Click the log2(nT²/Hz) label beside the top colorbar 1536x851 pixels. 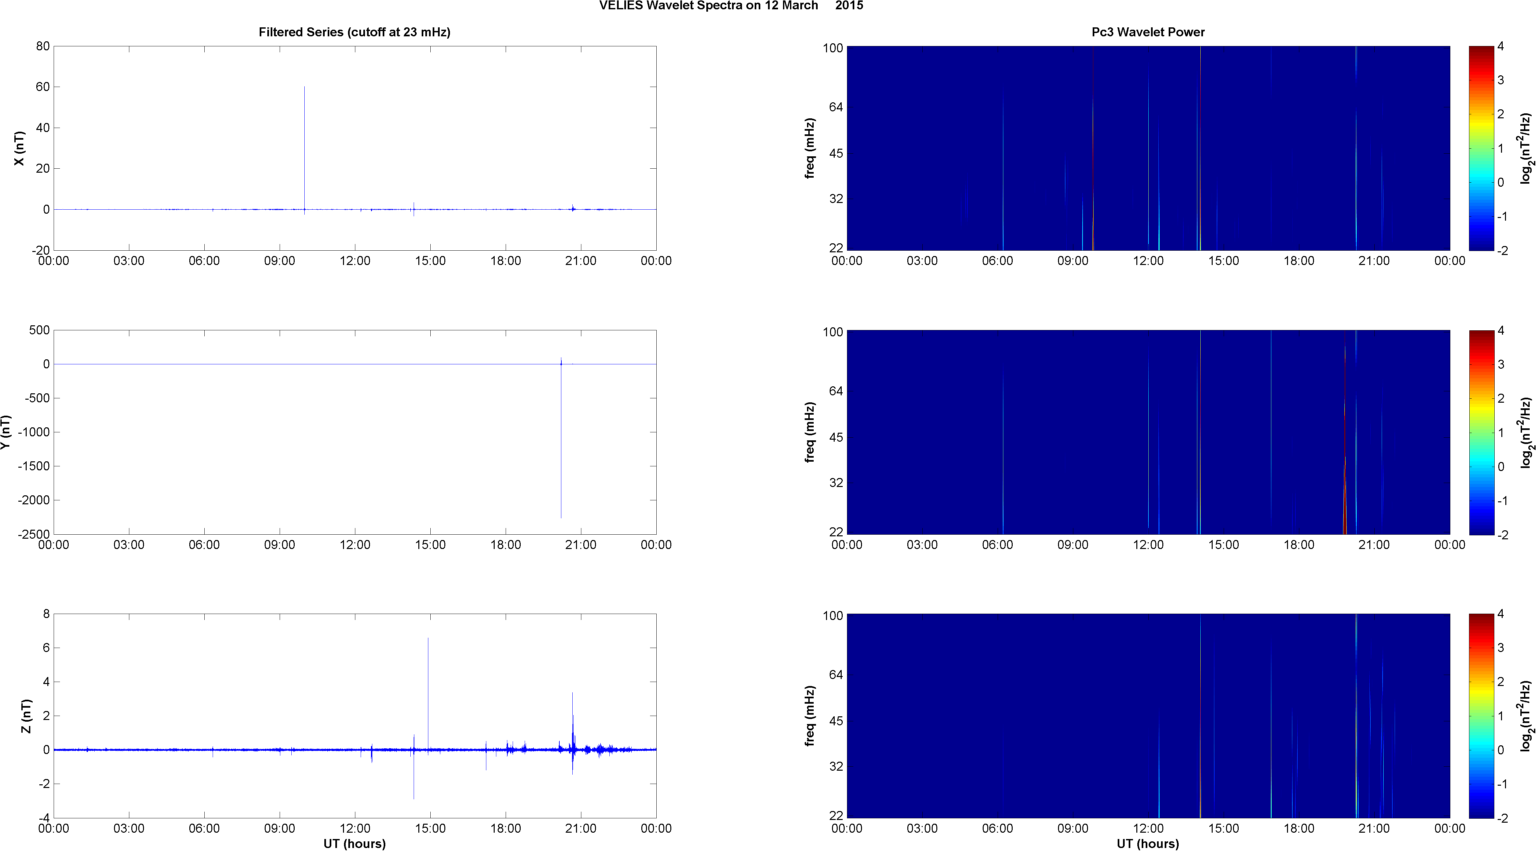coord(1526,148)
